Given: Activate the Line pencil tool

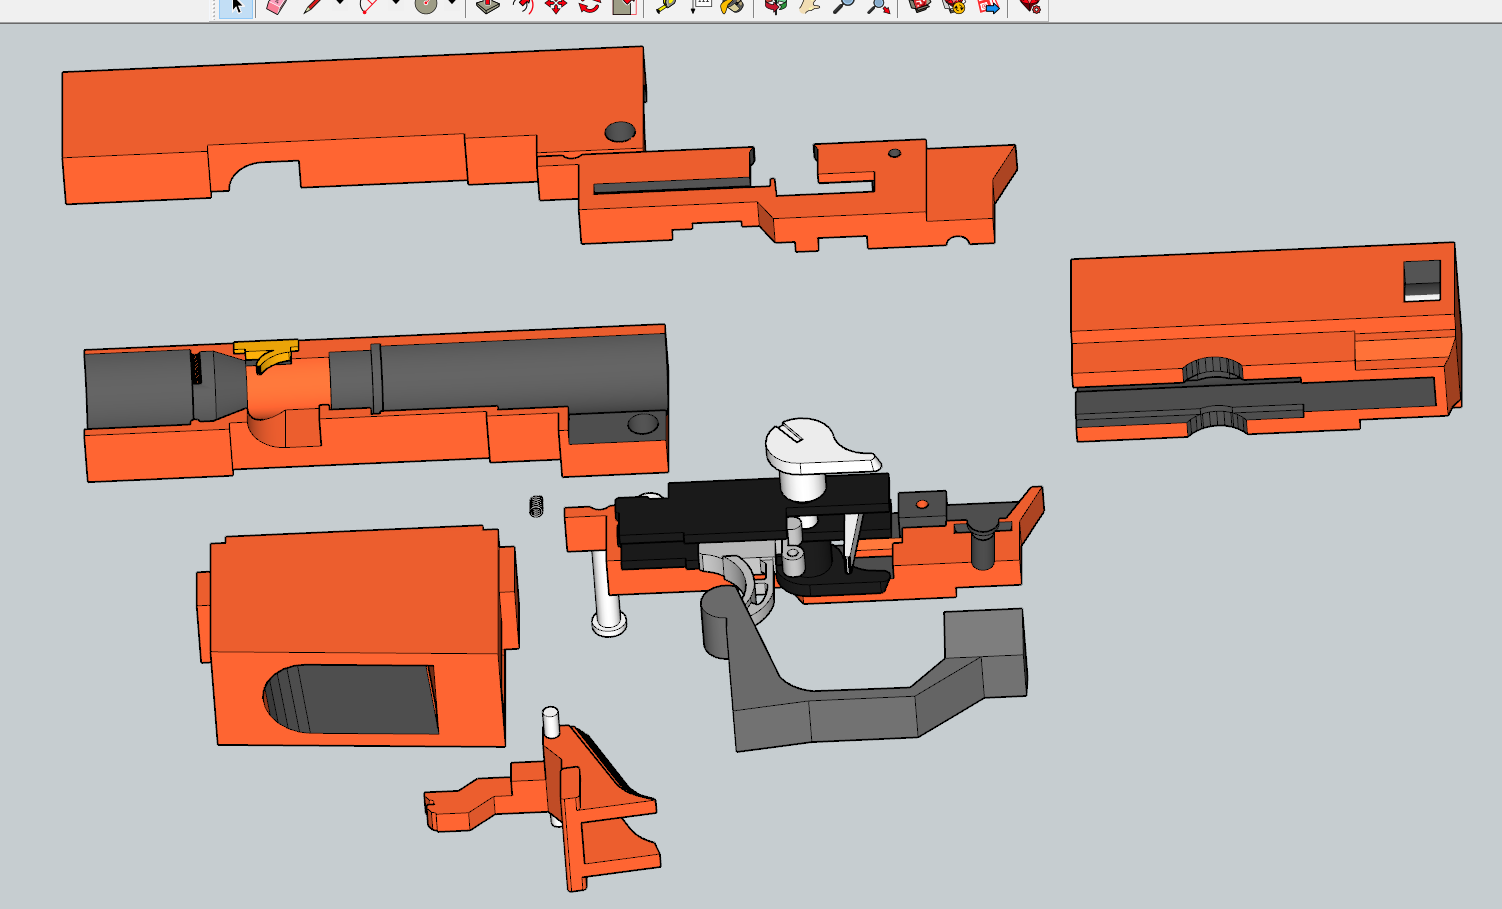Looking at the screenshot, I should point(312,6).
